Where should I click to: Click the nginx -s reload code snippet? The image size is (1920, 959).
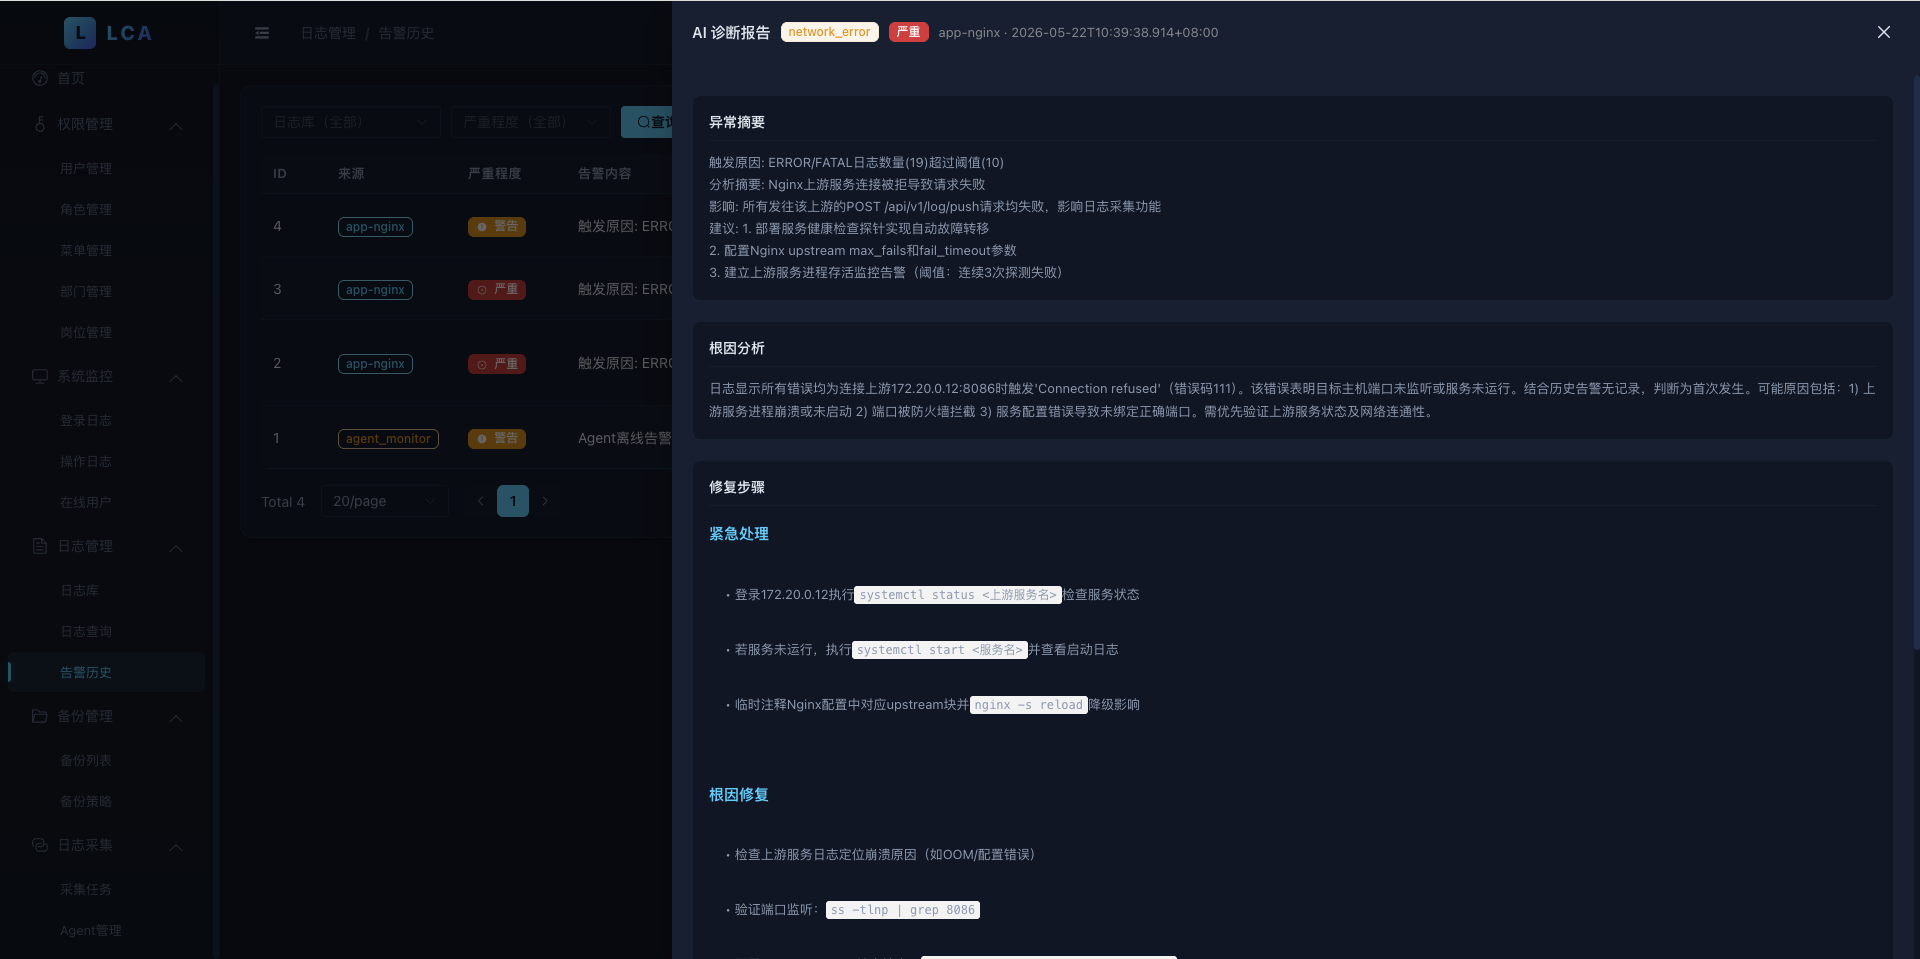1029,705
